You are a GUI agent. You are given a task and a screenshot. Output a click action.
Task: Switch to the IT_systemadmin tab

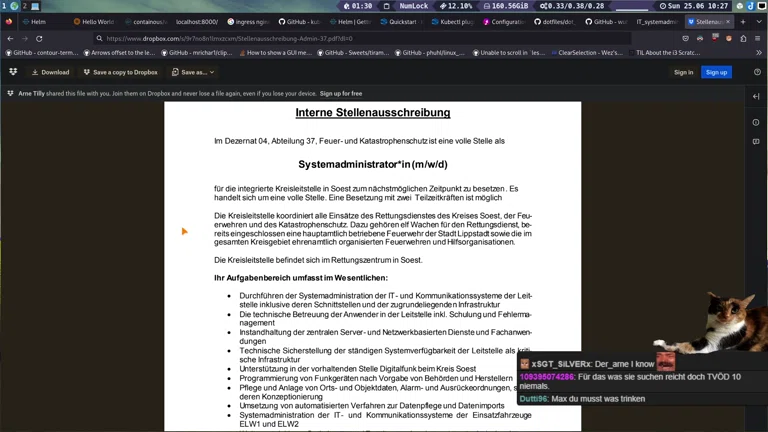(657, 22)
